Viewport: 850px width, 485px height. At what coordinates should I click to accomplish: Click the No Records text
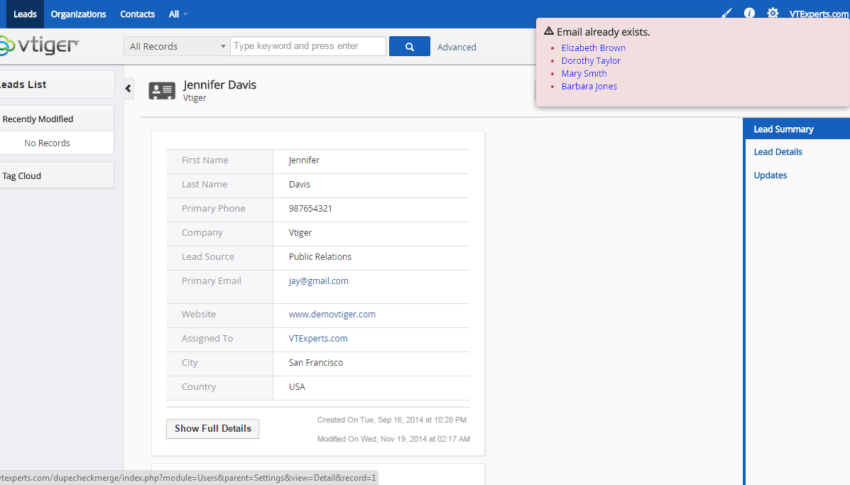click(x=47, y=143)
